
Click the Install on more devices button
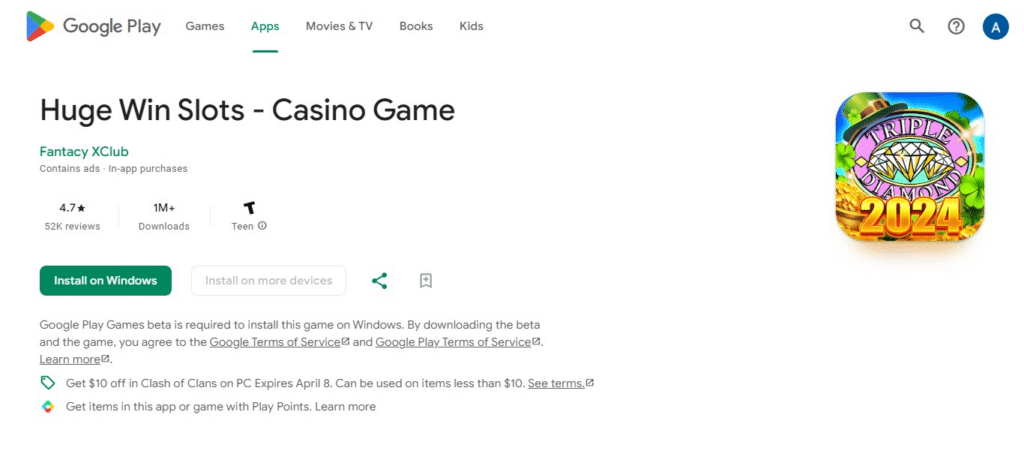(268, 280)
